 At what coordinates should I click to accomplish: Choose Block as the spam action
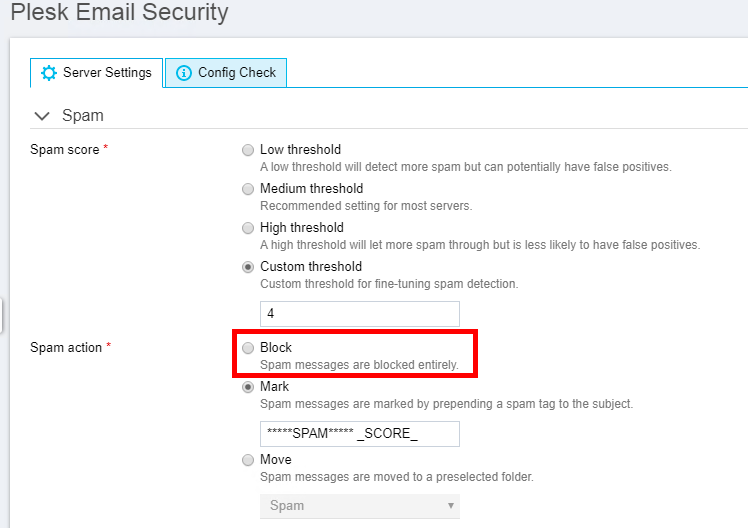(x=247, y=348)
